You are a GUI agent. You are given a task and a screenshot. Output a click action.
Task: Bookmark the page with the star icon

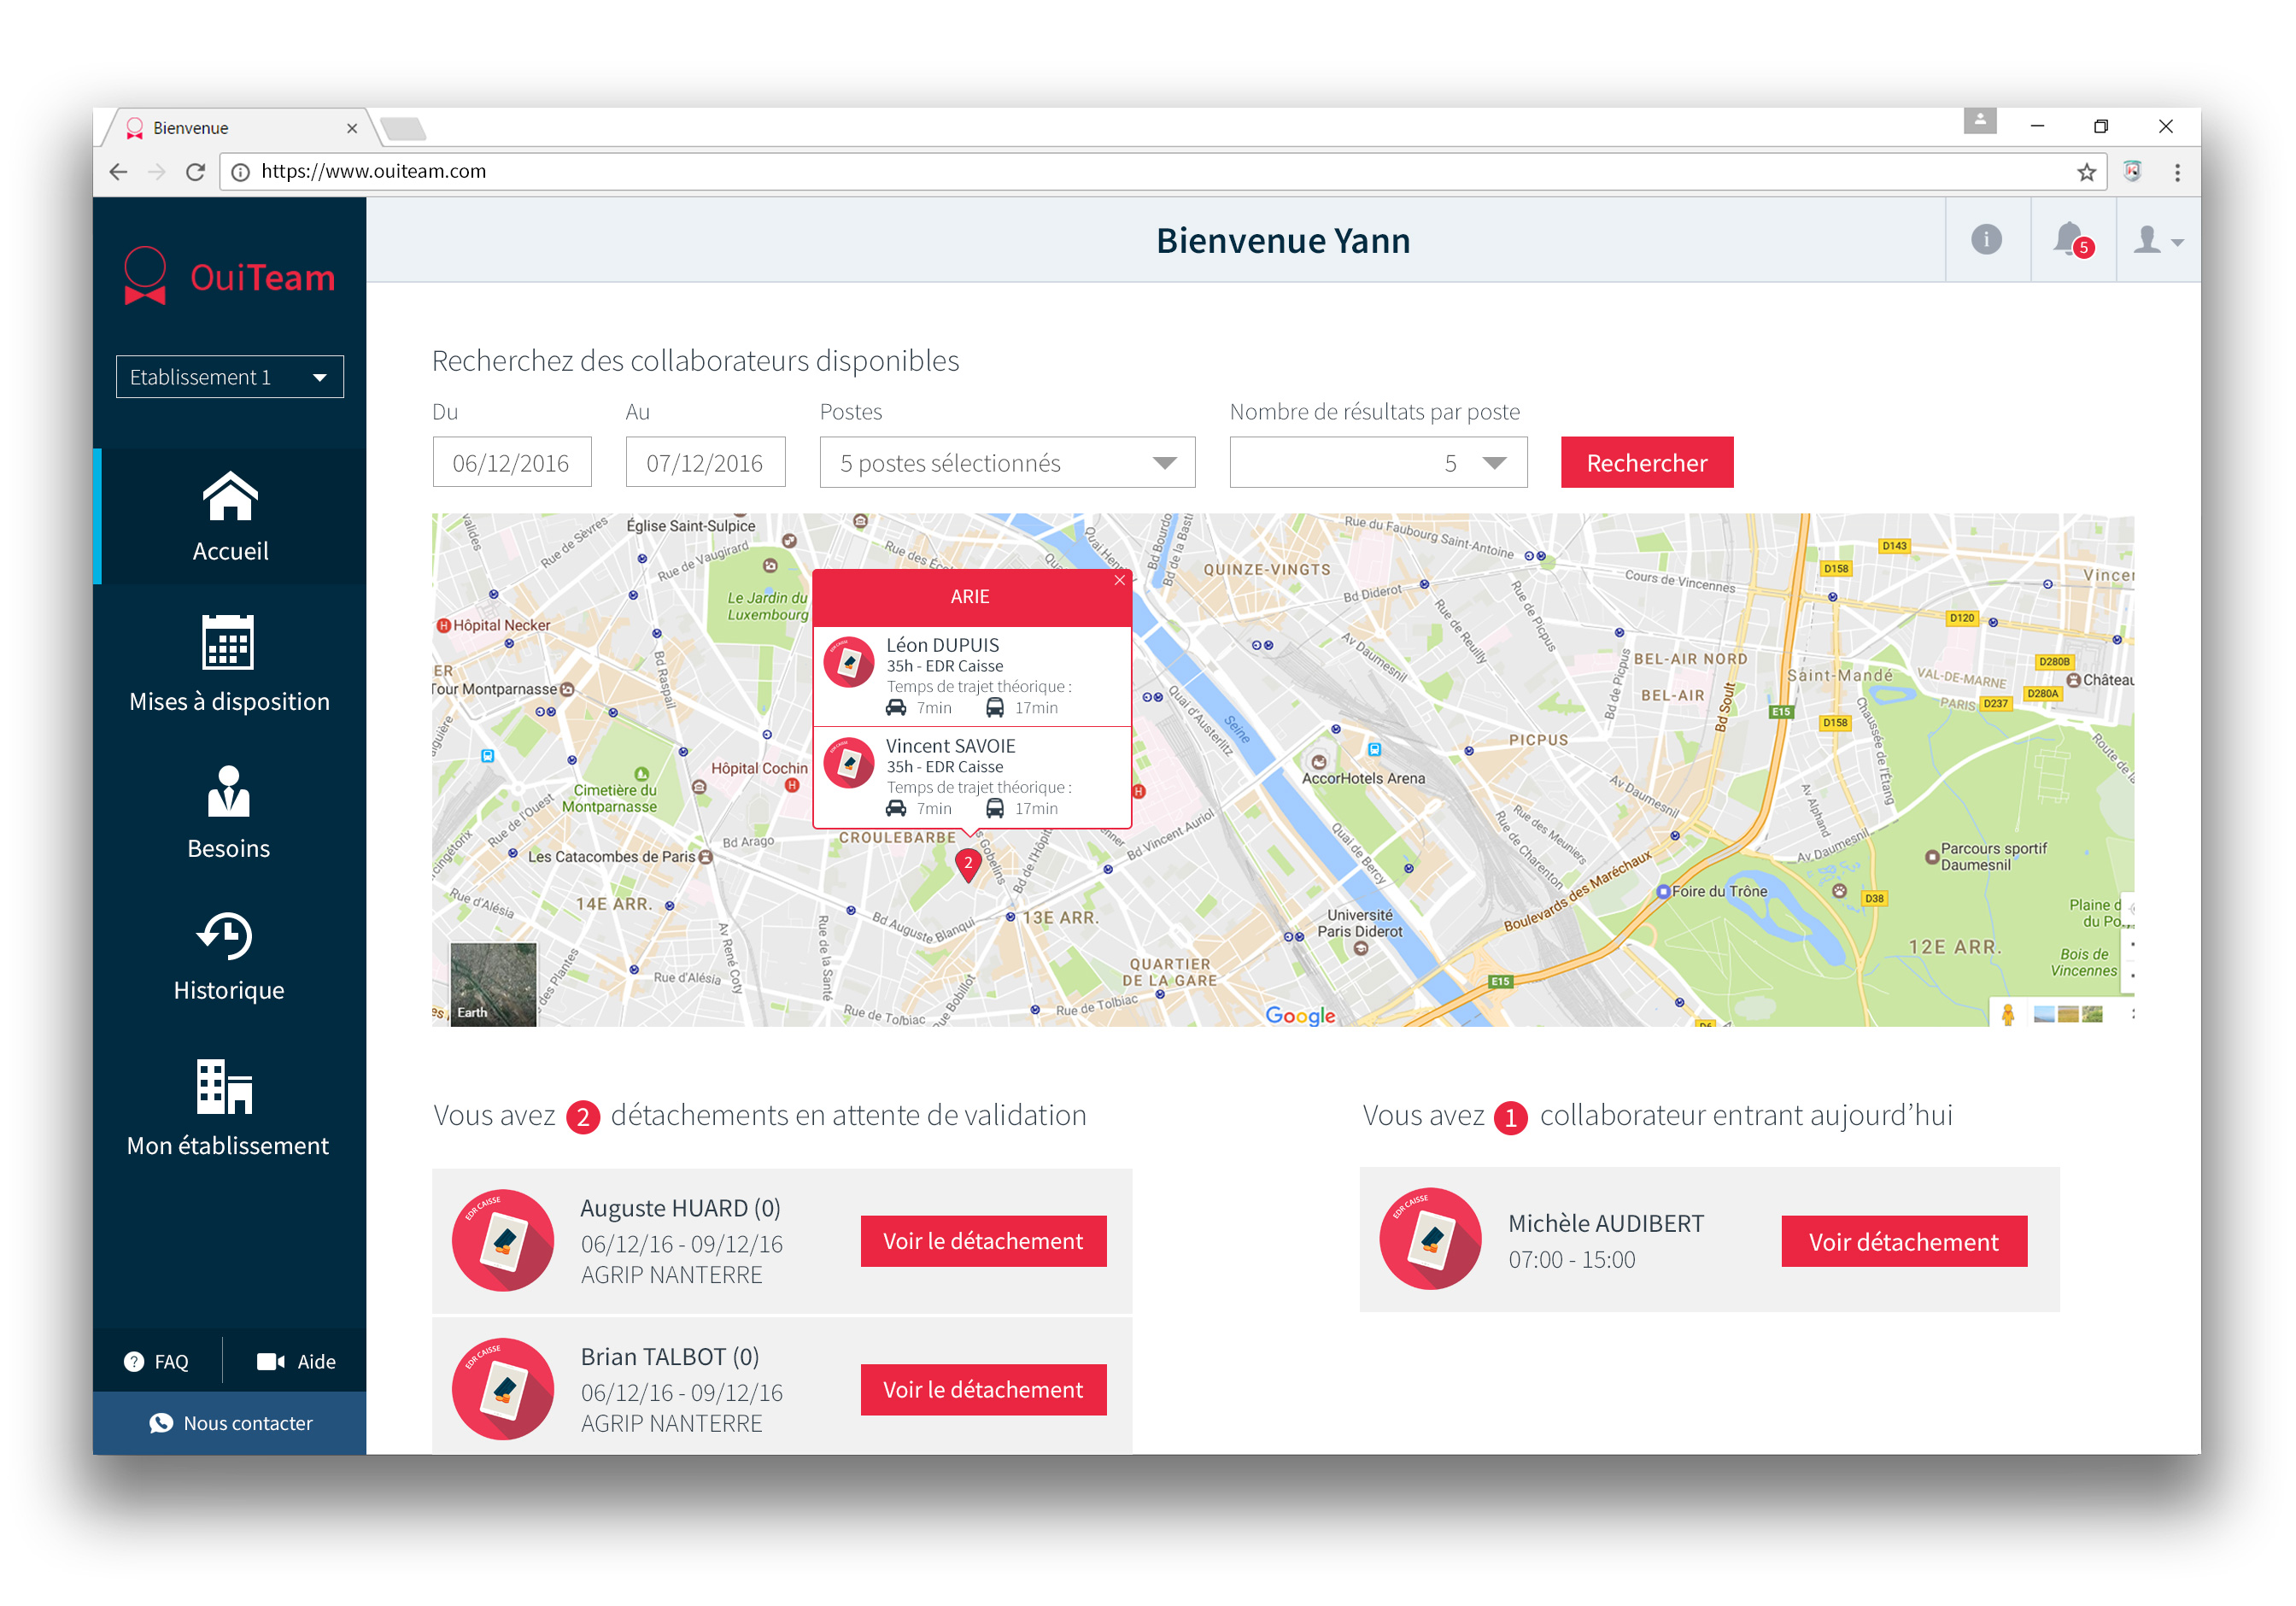tap(2086, 172)
